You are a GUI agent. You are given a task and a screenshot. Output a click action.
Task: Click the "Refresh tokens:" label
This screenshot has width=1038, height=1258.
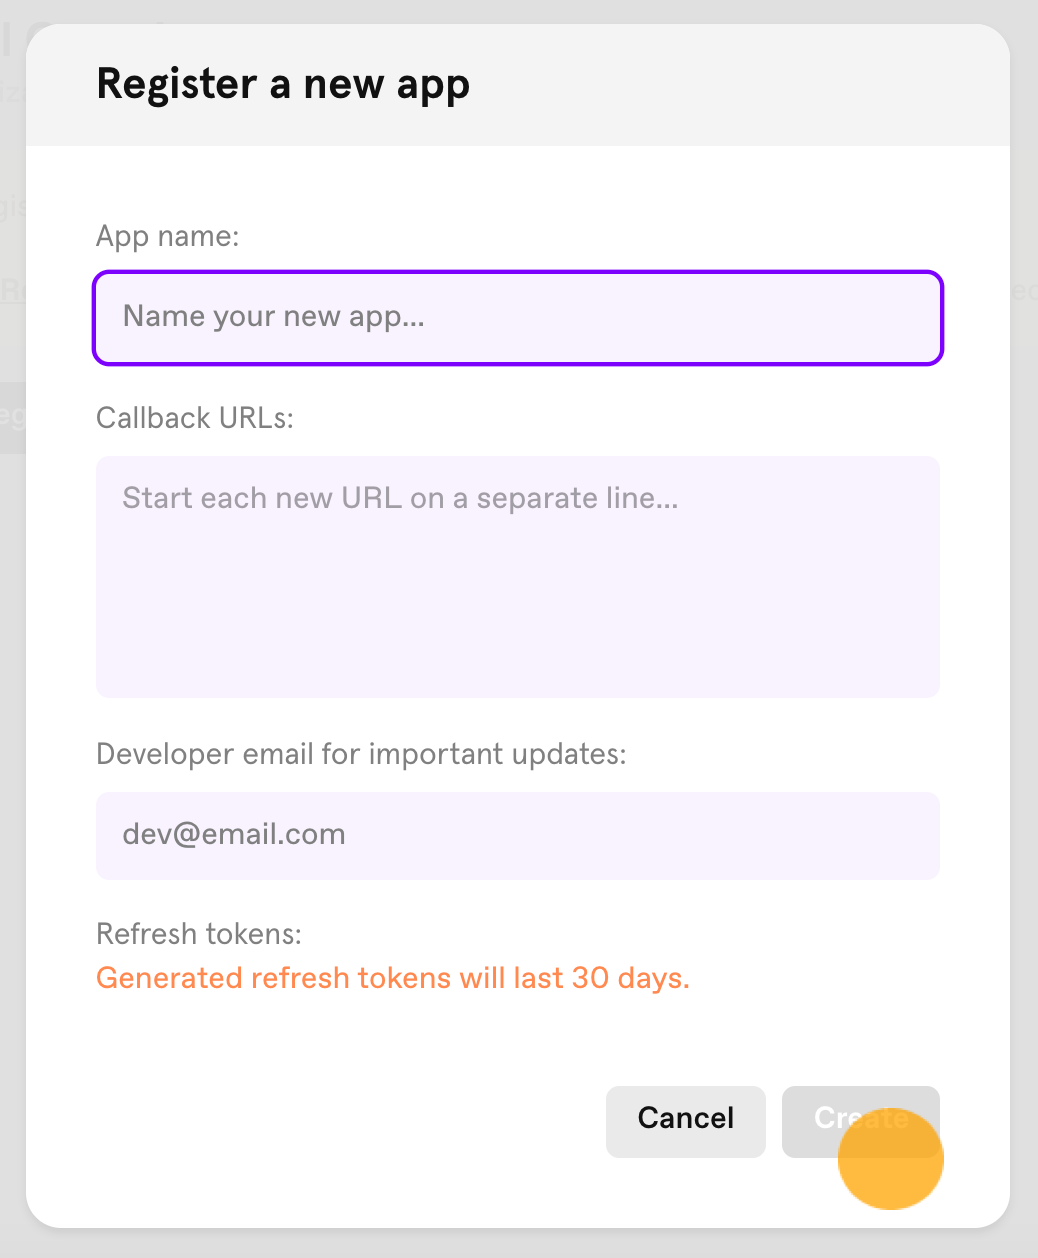tap(199, 934)
